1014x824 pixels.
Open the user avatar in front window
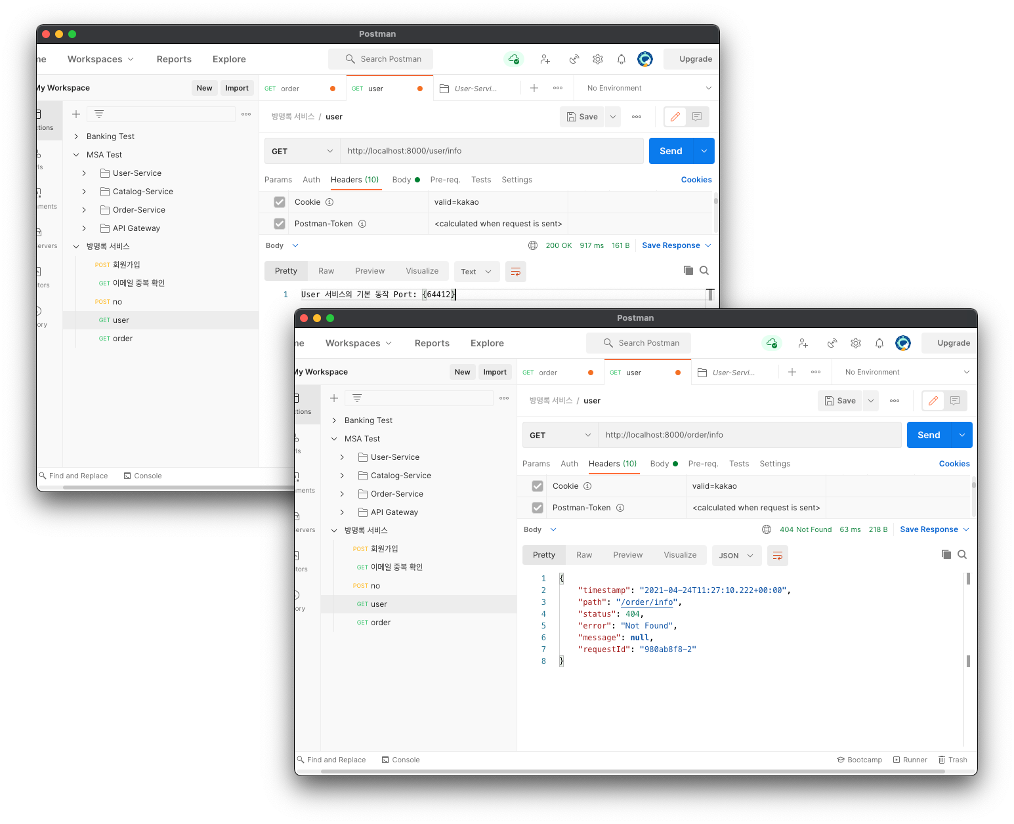click(x=903, y=343)
